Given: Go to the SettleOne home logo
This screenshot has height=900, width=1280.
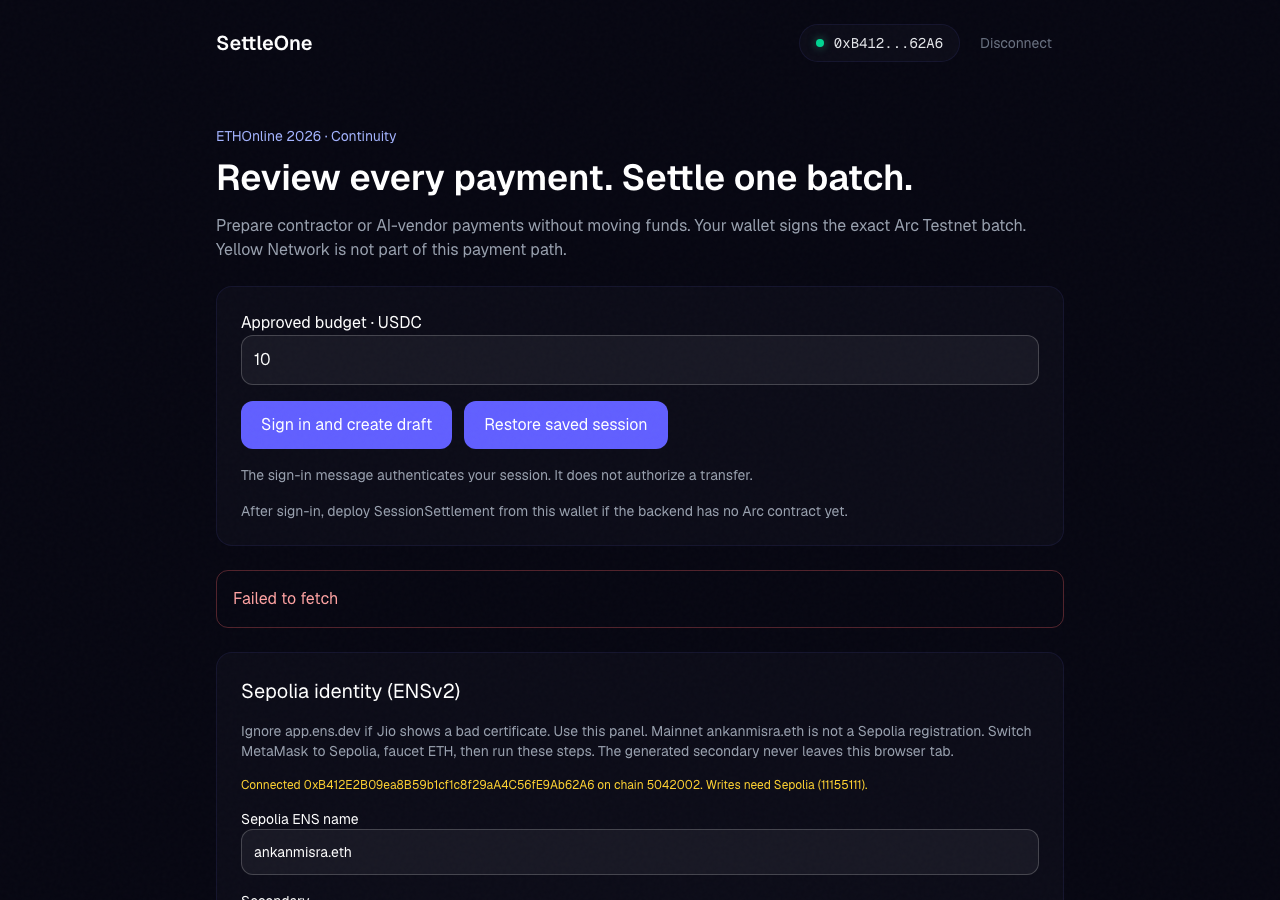Looking at the screenshot, I should 264,43.
